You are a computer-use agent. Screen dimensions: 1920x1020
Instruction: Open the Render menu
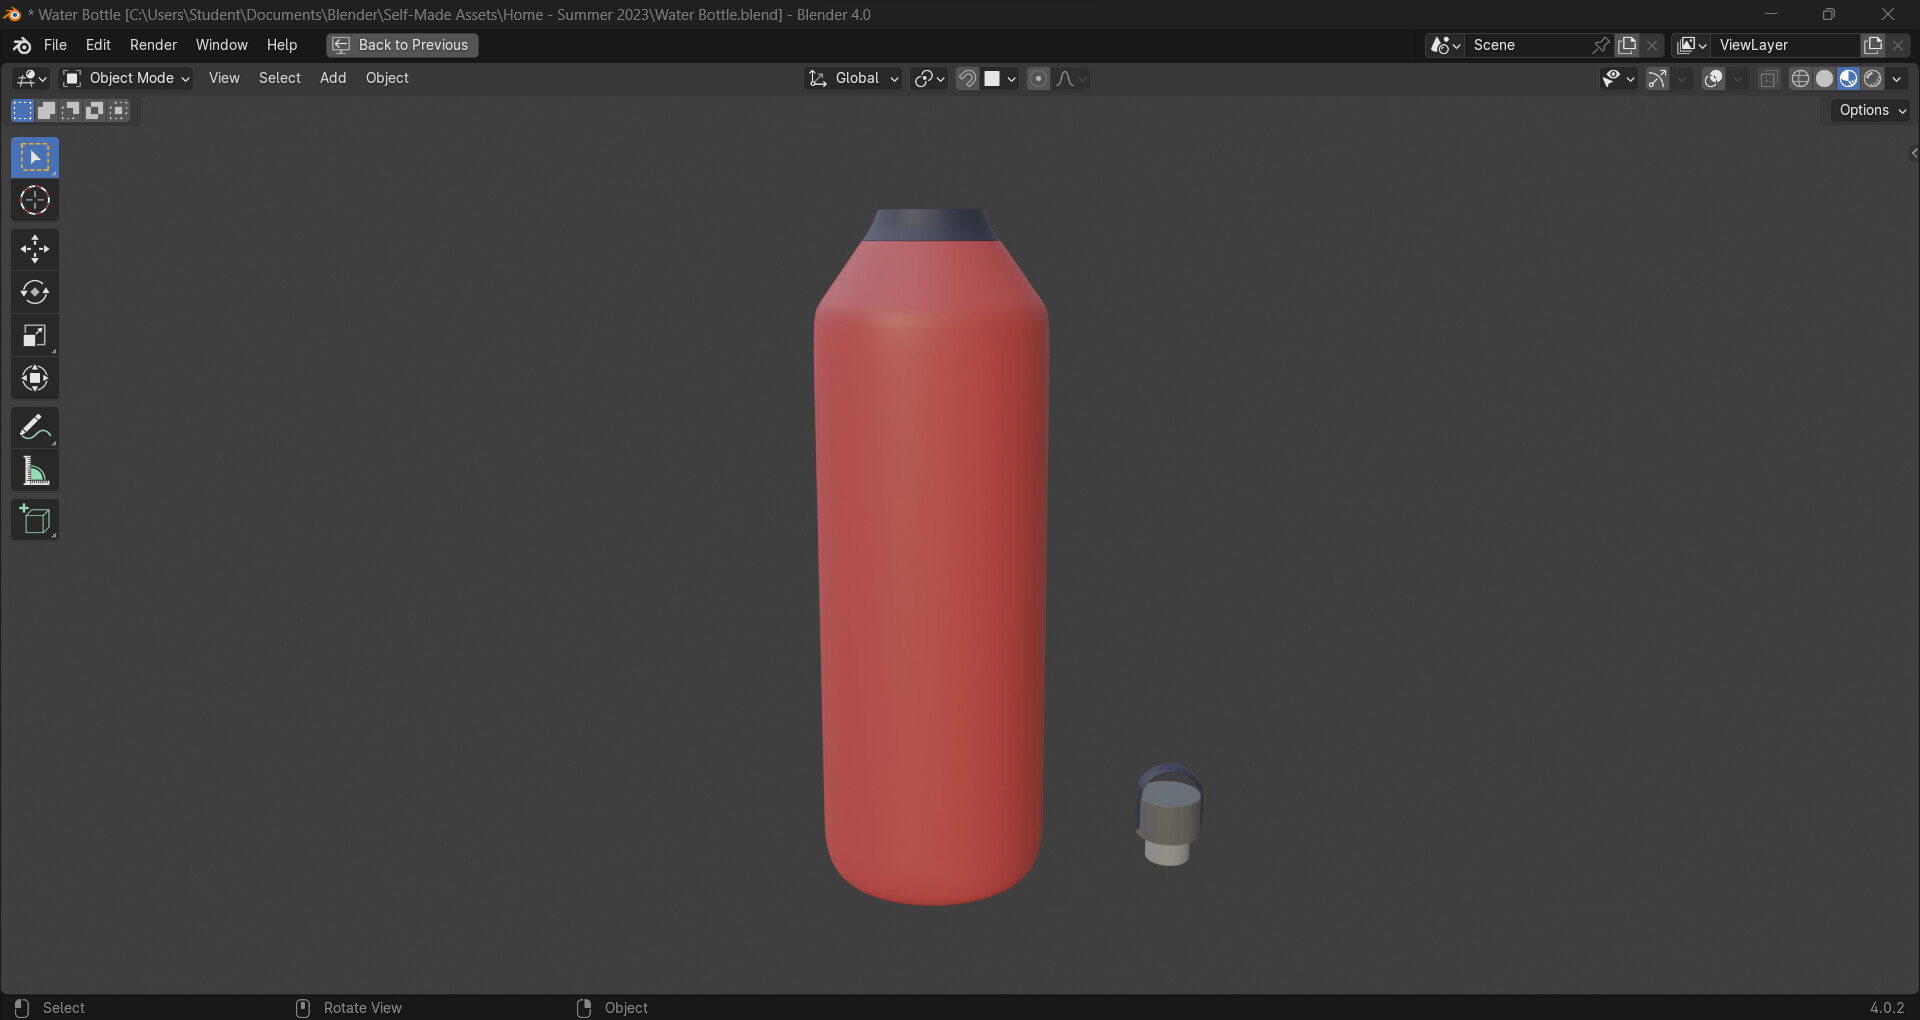click(152, 45)
